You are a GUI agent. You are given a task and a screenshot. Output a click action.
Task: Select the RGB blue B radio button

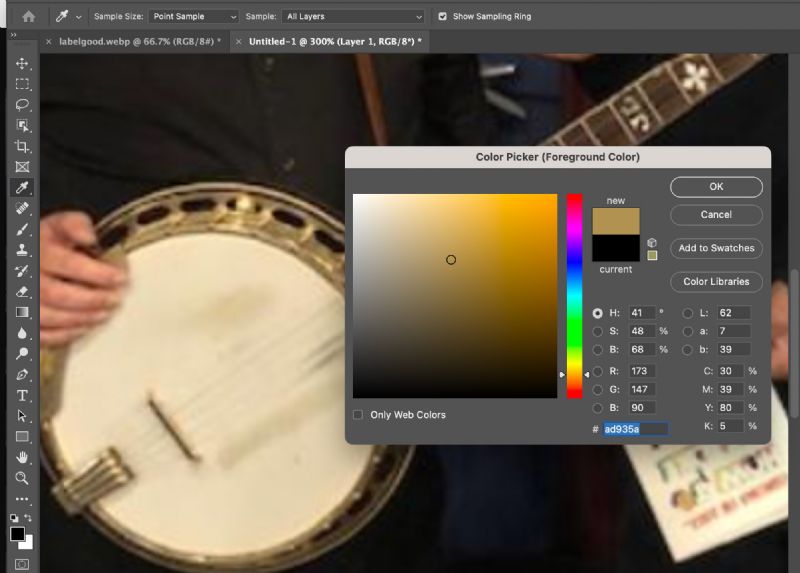[597, 408]
